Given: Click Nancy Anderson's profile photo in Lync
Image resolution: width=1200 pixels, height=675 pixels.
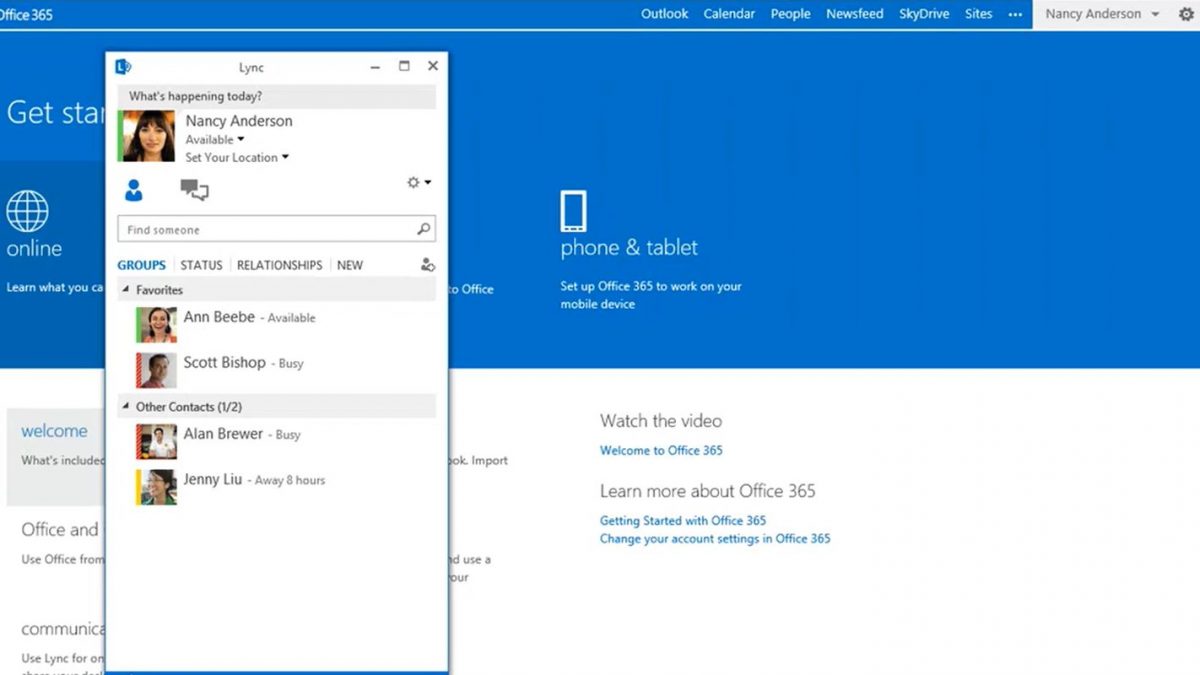Looking at the screenshot, I should point(147,136).
